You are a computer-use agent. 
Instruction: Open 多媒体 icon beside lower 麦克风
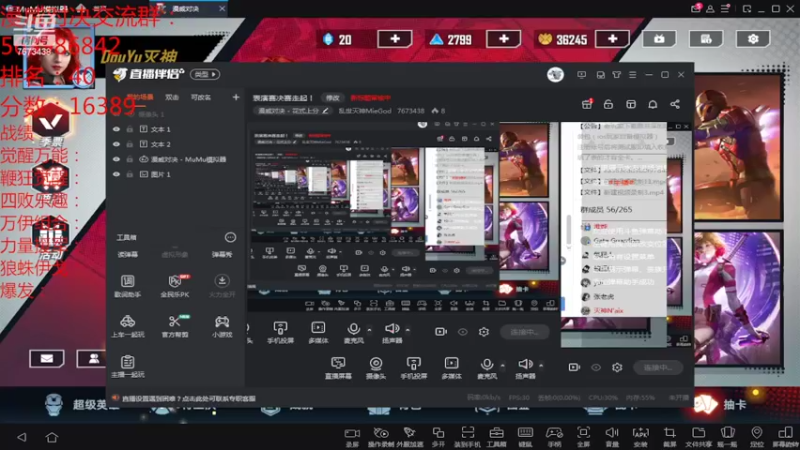(452, 368)
